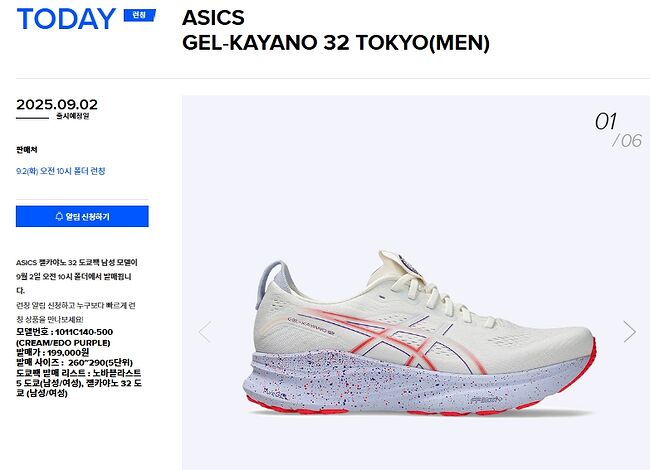The height and width of the screenshot is (470, 650).
Task: Click the ASICS brand heading
Action: (x=213, y=17)
